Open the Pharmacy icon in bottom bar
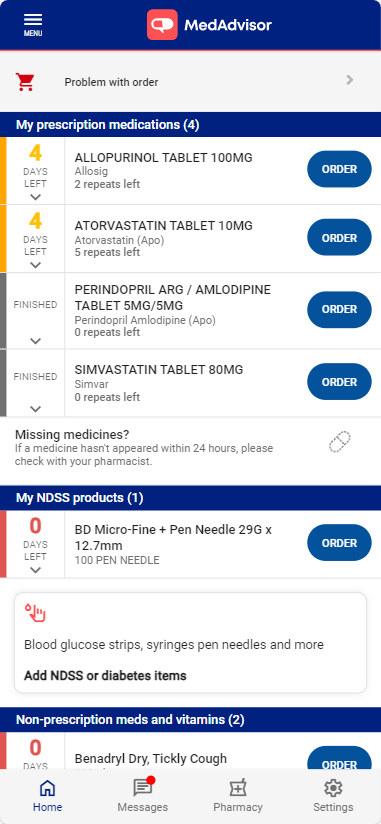Screen dimensions: 381x824 (238, 788)
